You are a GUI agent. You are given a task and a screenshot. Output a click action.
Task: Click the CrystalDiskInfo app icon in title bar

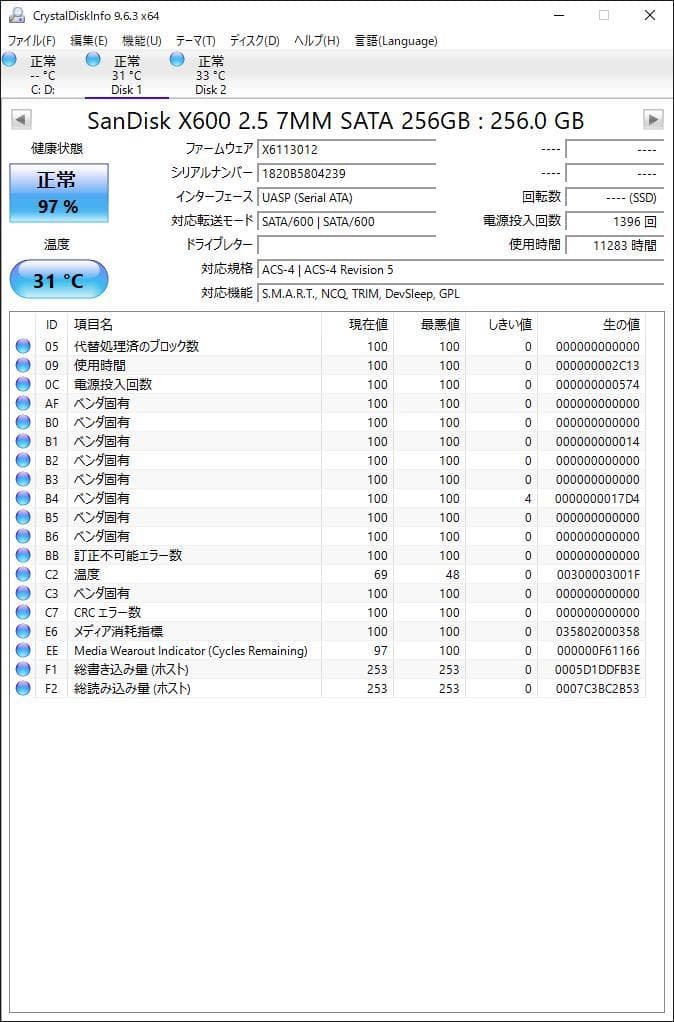click(16, 15)
